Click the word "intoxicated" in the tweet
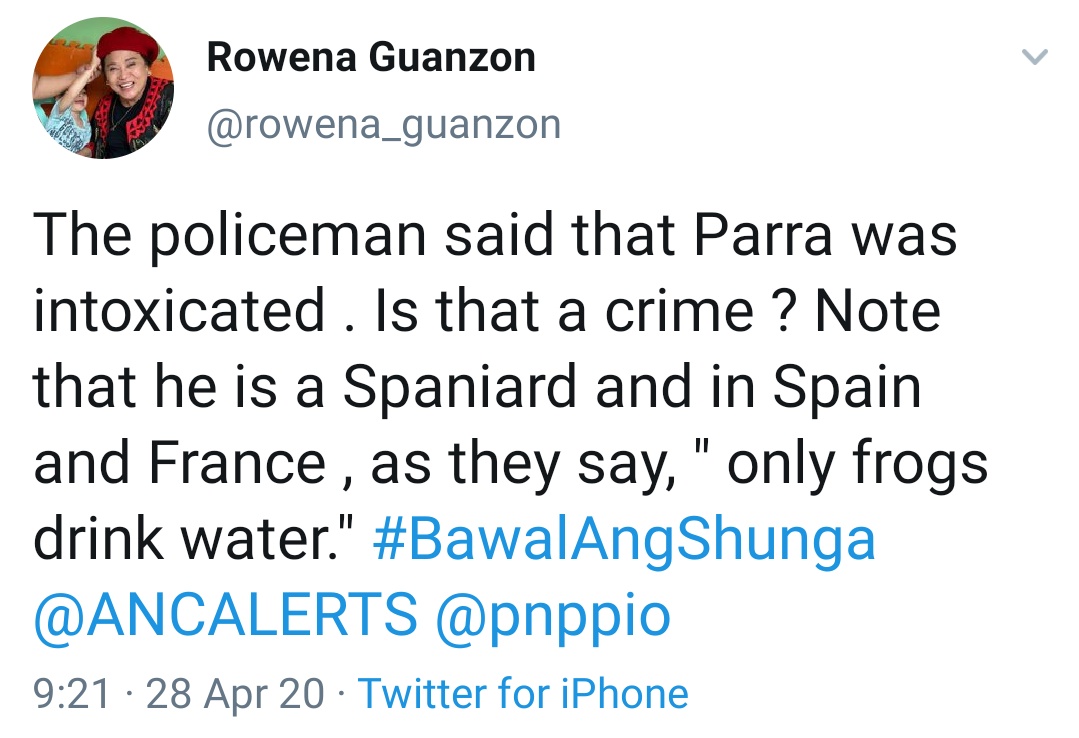Image resolution: width=1079 pixels, height=738 pixels. pyautogui.click(x=180, y=312)
